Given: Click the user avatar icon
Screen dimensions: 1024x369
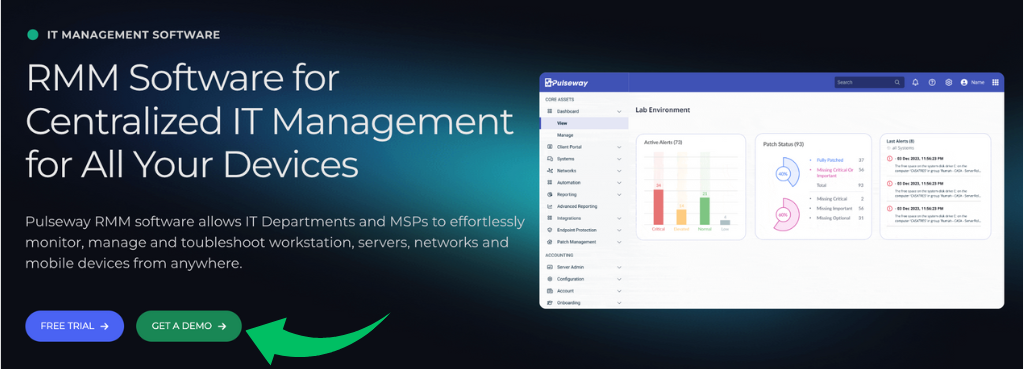Looking at the screenshot, I should point(964,83).
